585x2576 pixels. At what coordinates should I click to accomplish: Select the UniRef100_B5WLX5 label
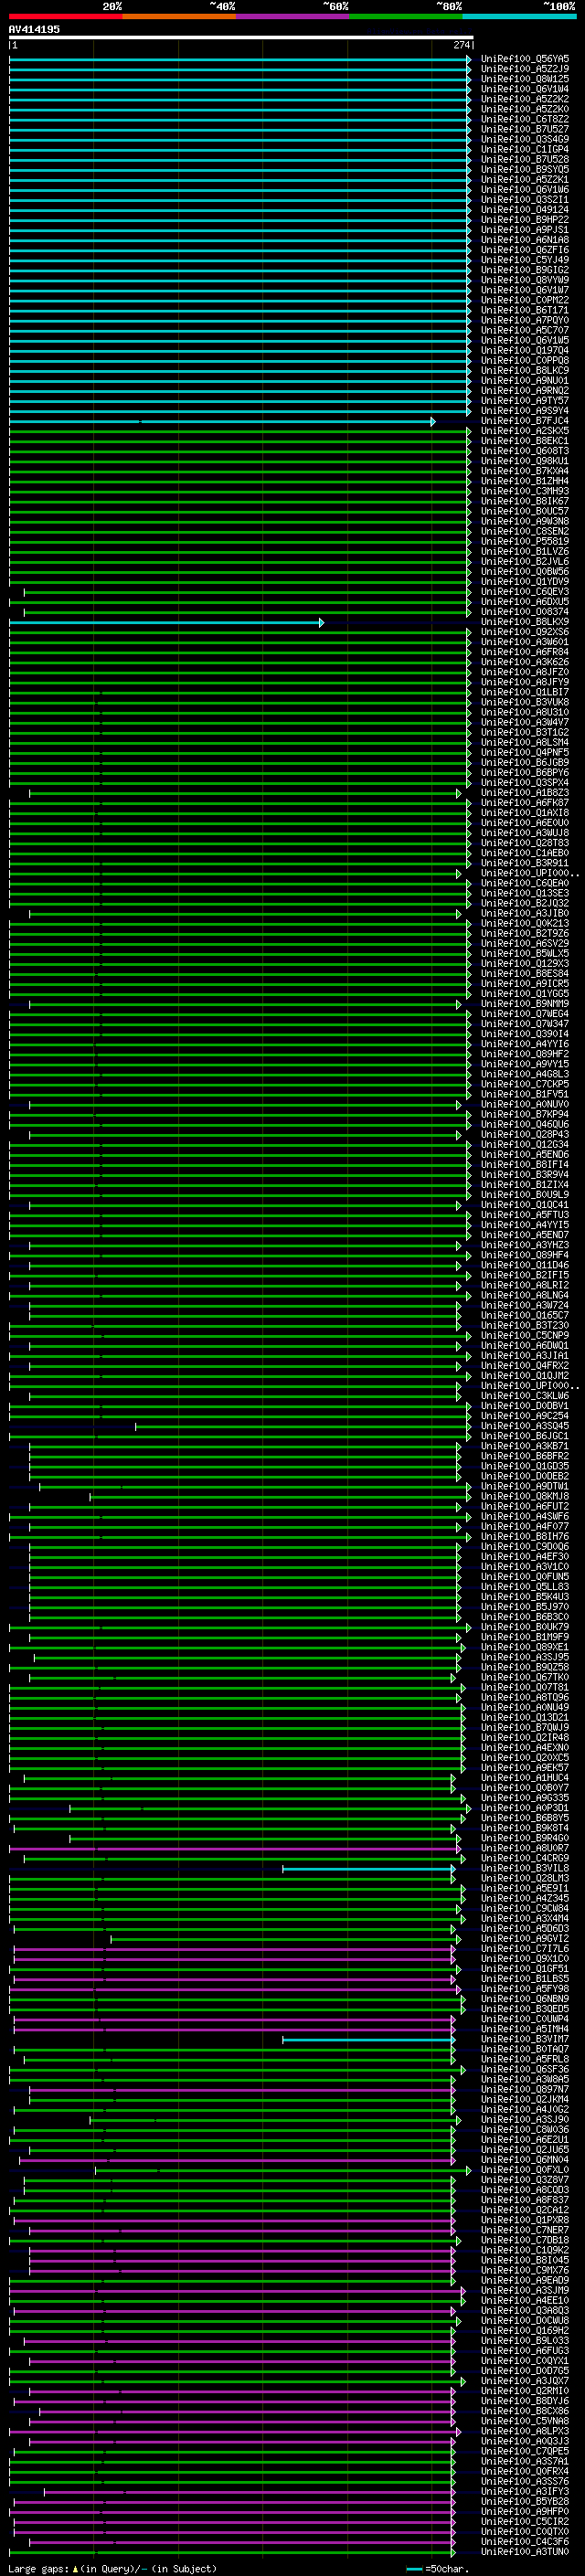525,953
